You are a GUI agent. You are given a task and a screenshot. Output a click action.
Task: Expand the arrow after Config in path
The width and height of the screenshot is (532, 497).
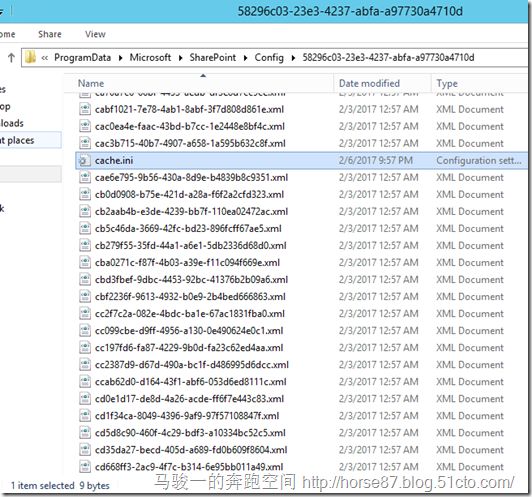pyautogui.click(x=293, y=58)
